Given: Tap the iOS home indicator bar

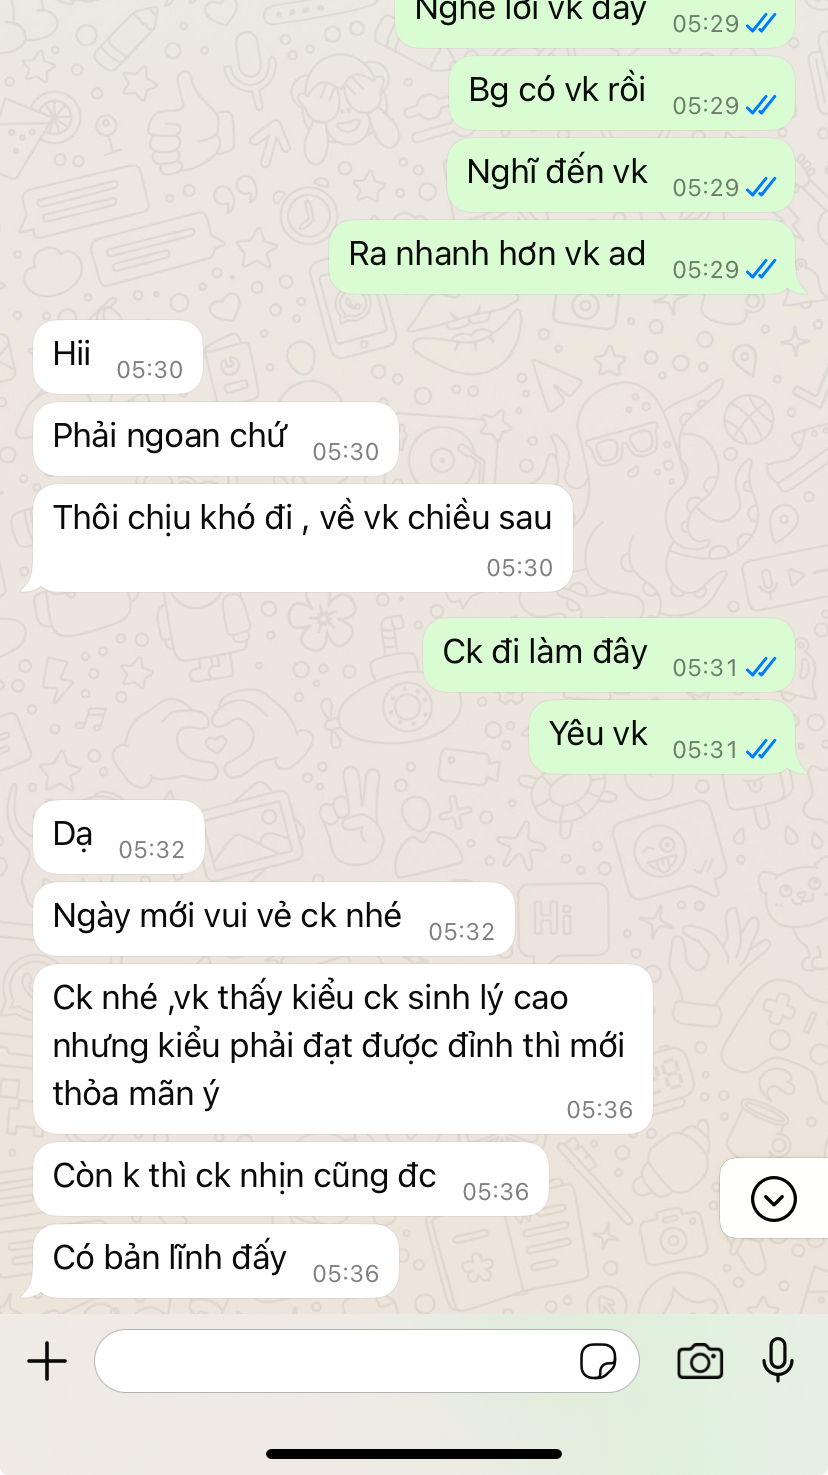Looking at the screenshot, I should [x=414, y=1454].
